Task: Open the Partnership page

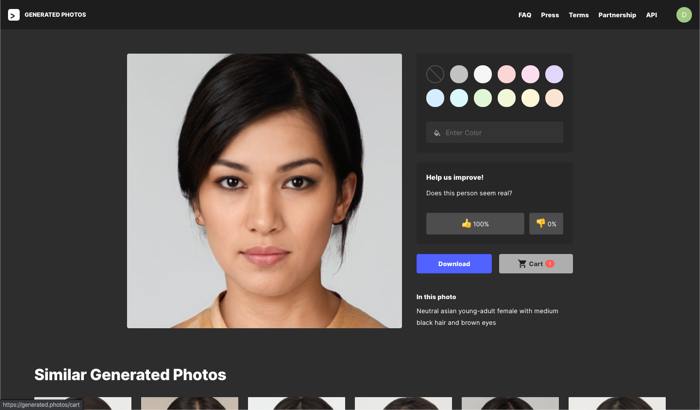Action: click(x=617, y=15)
